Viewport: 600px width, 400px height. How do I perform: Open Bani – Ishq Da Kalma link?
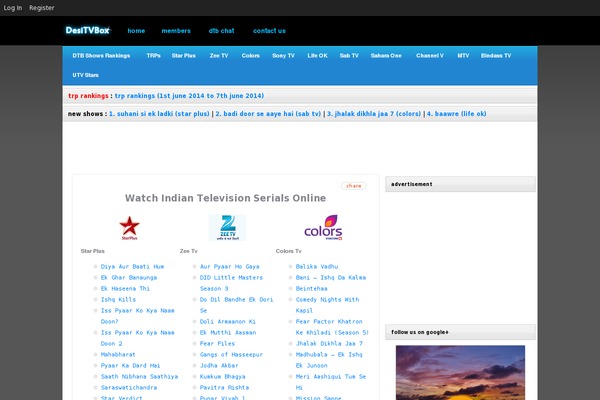tap(331, 278)
